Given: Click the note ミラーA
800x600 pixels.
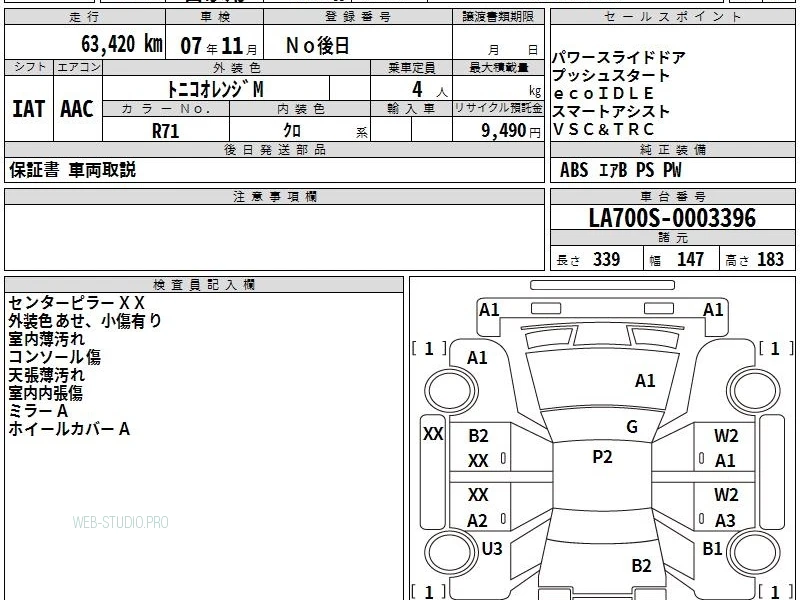Looking at the screenshot, I should (x=38, y=411).
